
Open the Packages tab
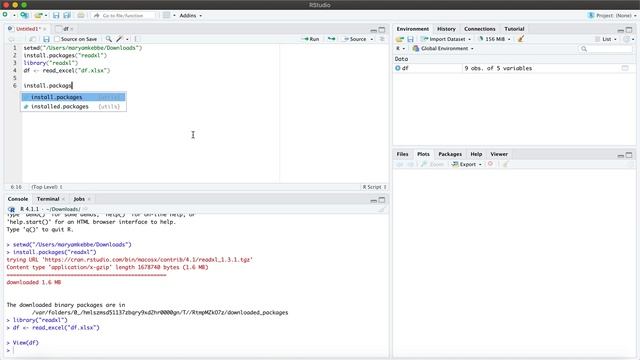click(450, 154)
